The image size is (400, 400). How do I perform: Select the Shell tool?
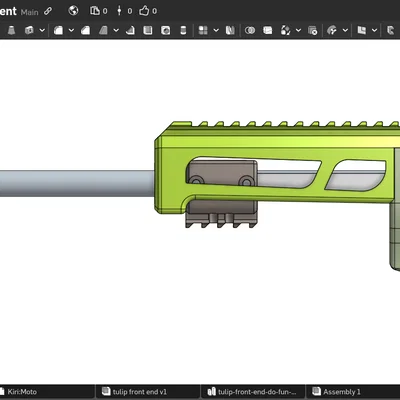point(148,30)
